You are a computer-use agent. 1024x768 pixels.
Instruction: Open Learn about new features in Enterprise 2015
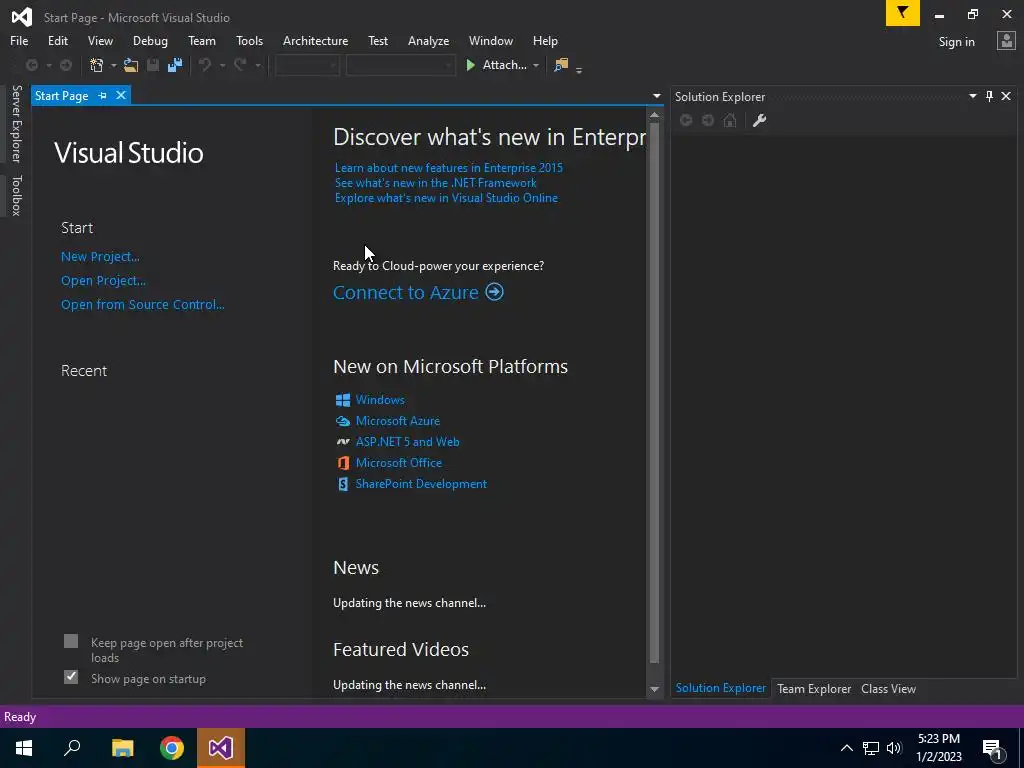449,168
